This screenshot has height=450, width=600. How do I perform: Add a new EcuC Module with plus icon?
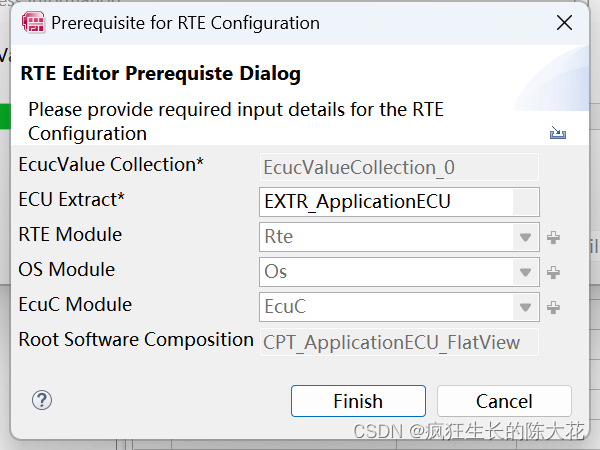553,307
